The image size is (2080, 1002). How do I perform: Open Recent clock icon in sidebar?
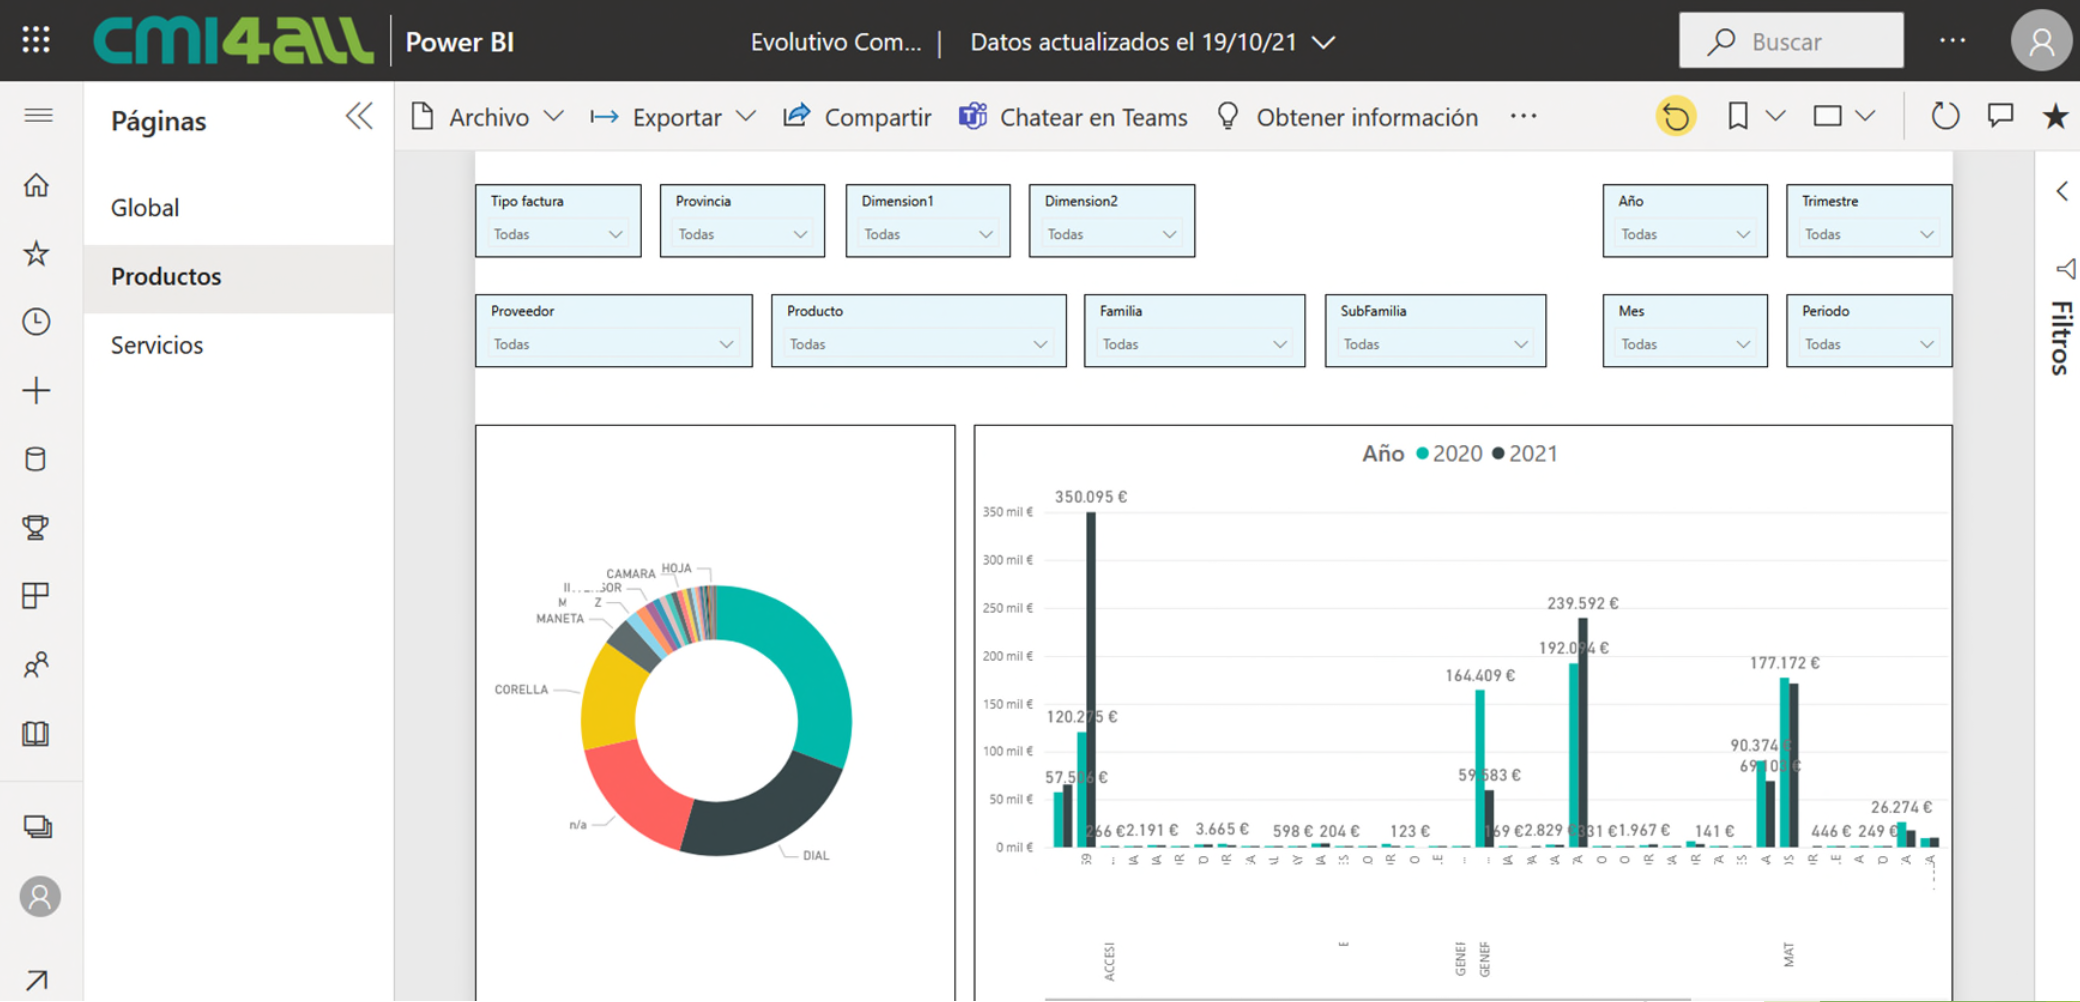point(37,322)
